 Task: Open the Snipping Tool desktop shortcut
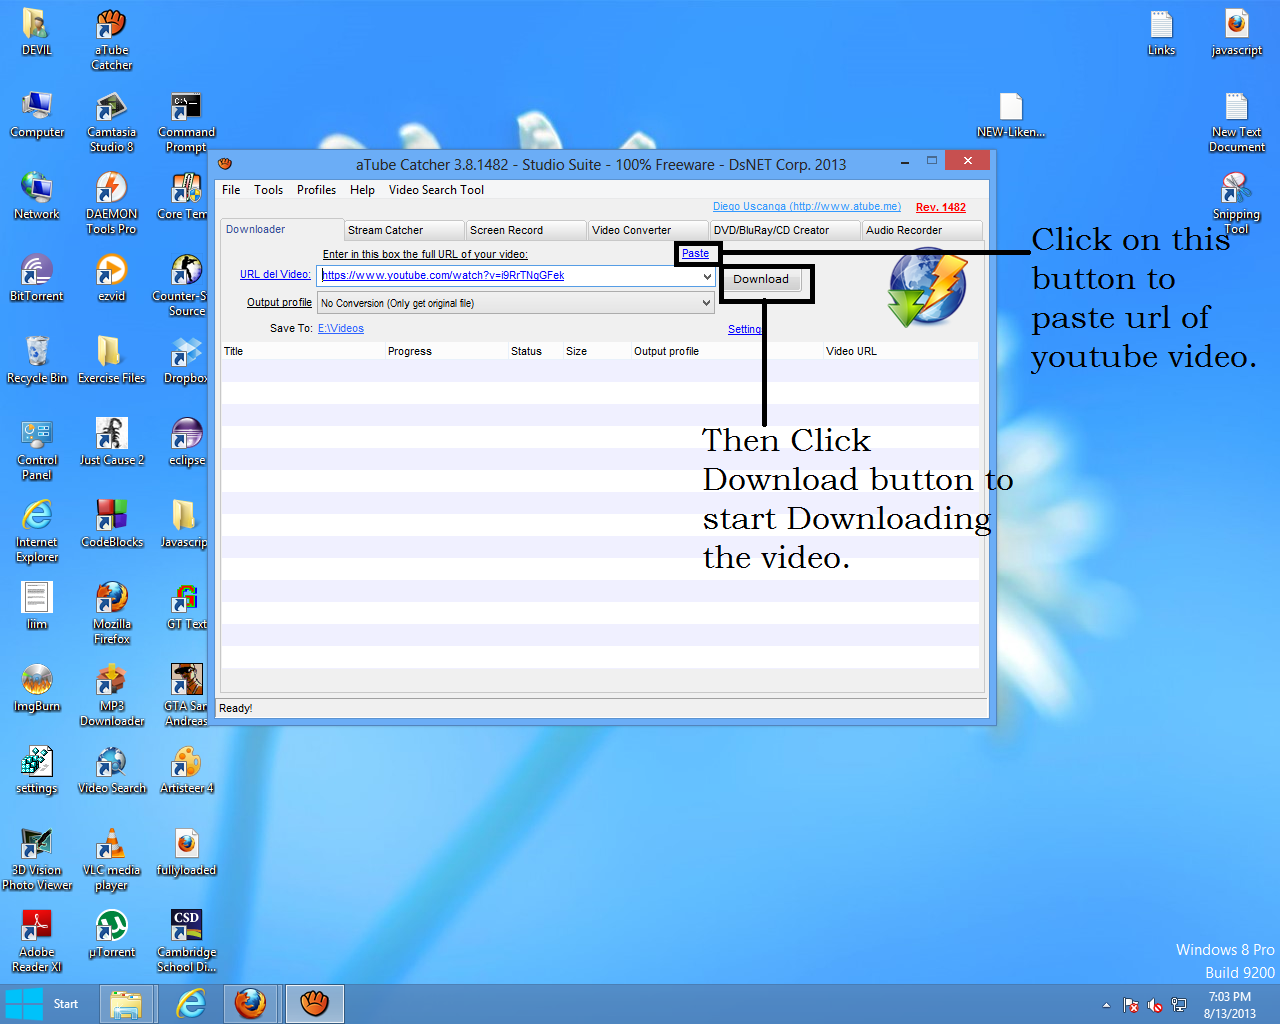click(1236, 204)
